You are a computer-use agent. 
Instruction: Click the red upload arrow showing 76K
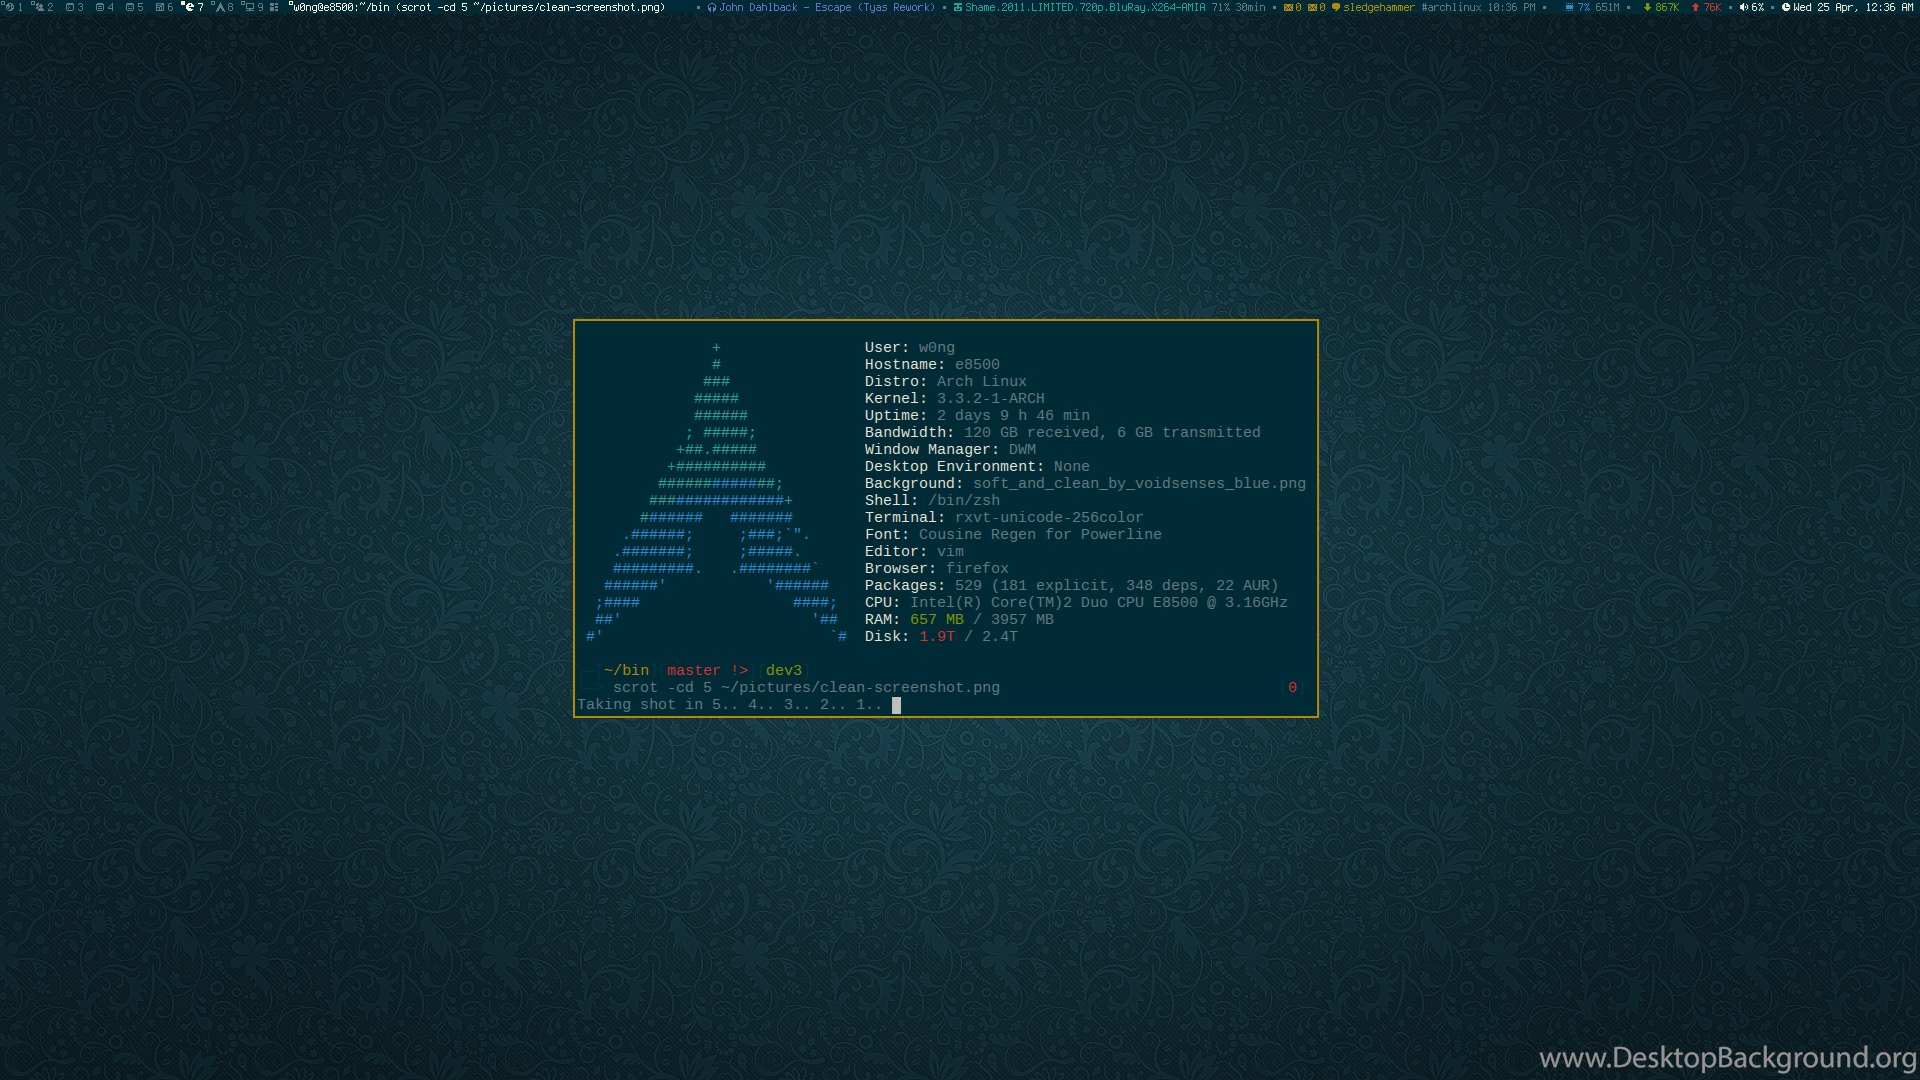pos(1695,8)
